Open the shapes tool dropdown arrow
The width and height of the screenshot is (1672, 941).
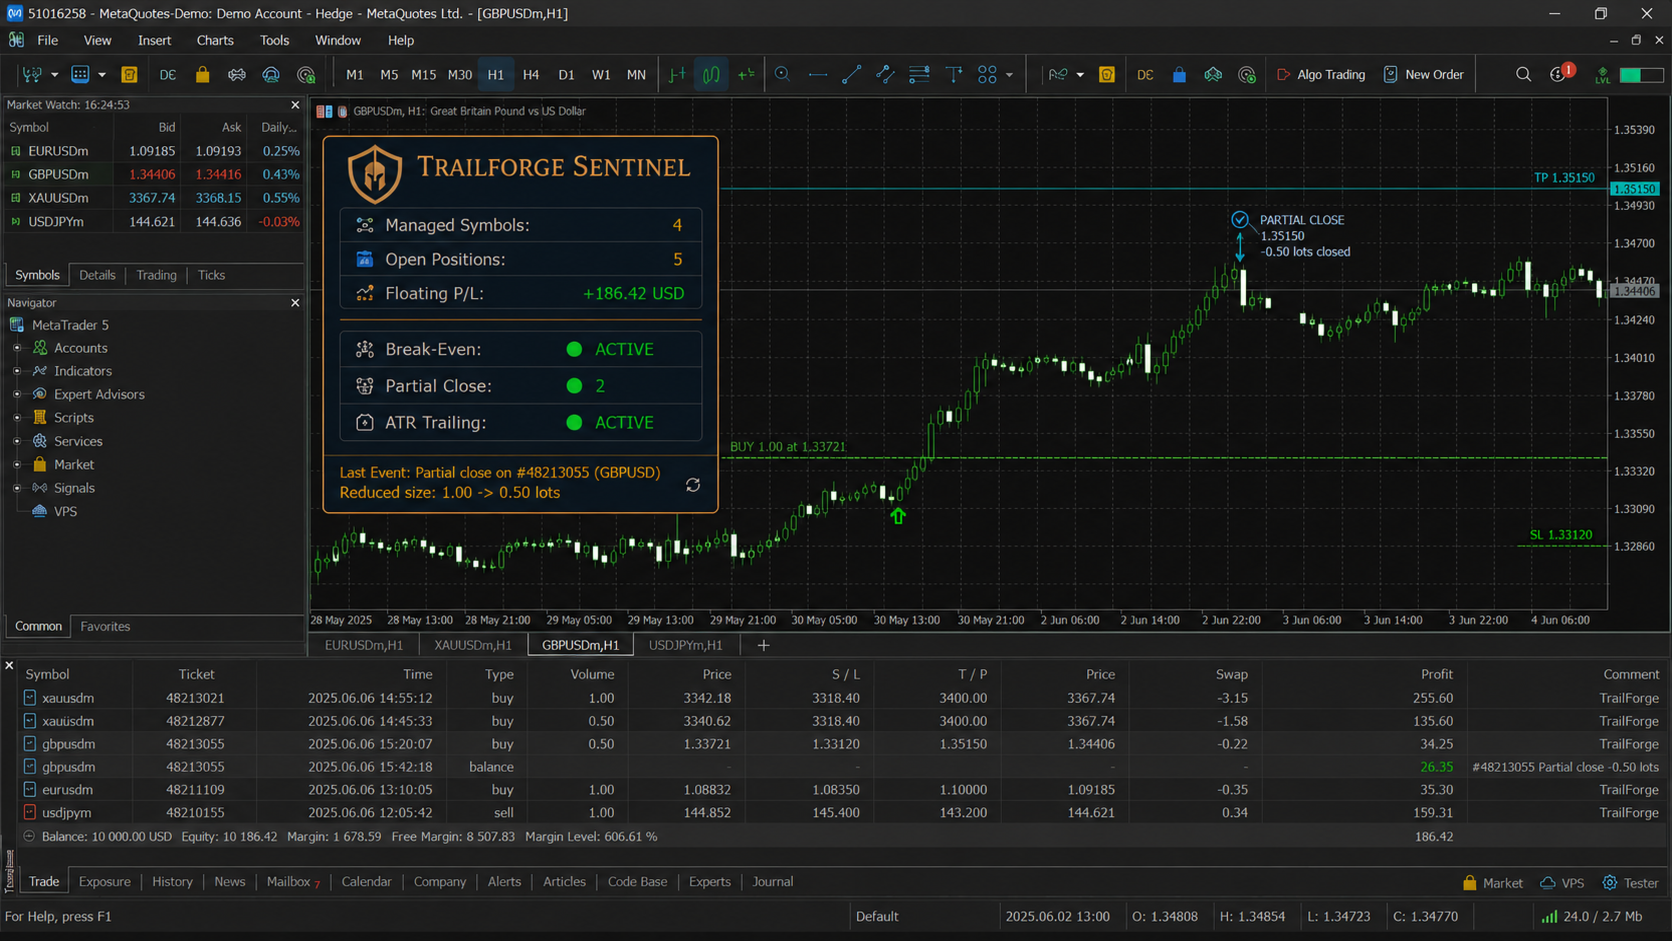click(1009, 75)
